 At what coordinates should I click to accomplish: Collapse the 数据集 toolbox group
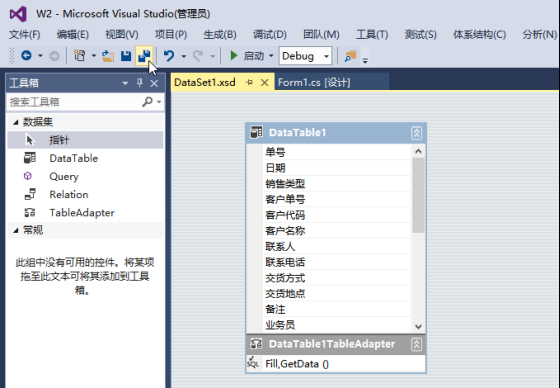(x=16, y=122)
